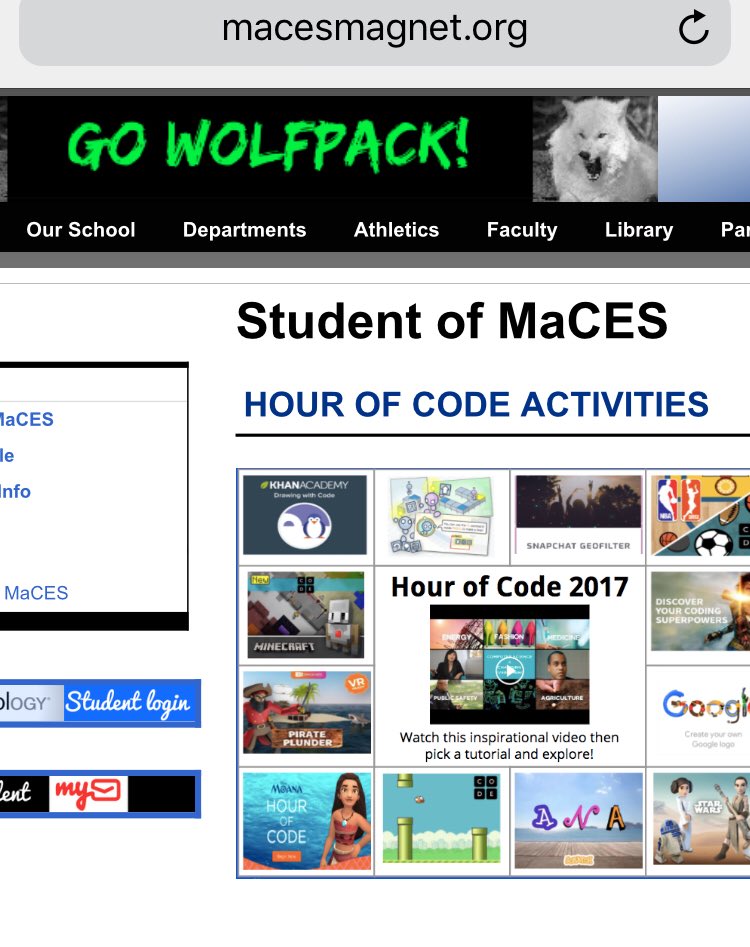Open the Minecraft coding activity tile
The height and width of the screenshot is (947, 750).
tap(306, 615)
